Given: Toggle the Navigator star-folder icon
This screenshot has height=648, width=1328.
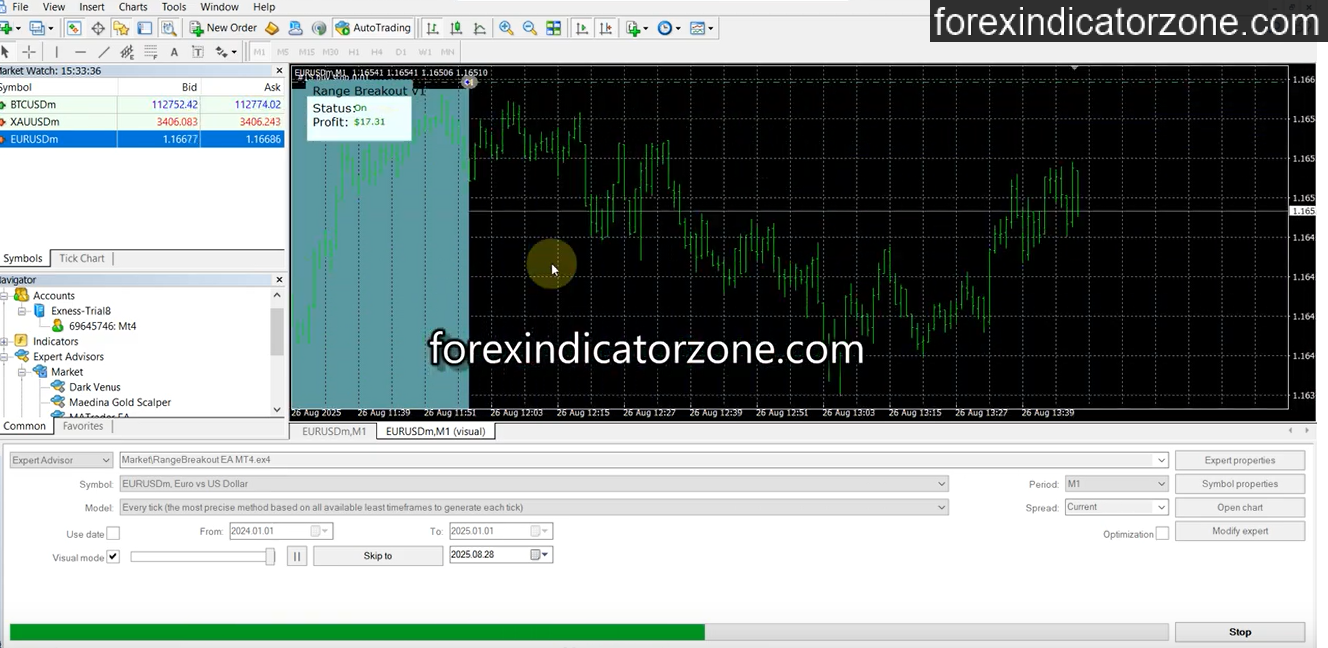Looking at the screenshot, I should 121,28.
